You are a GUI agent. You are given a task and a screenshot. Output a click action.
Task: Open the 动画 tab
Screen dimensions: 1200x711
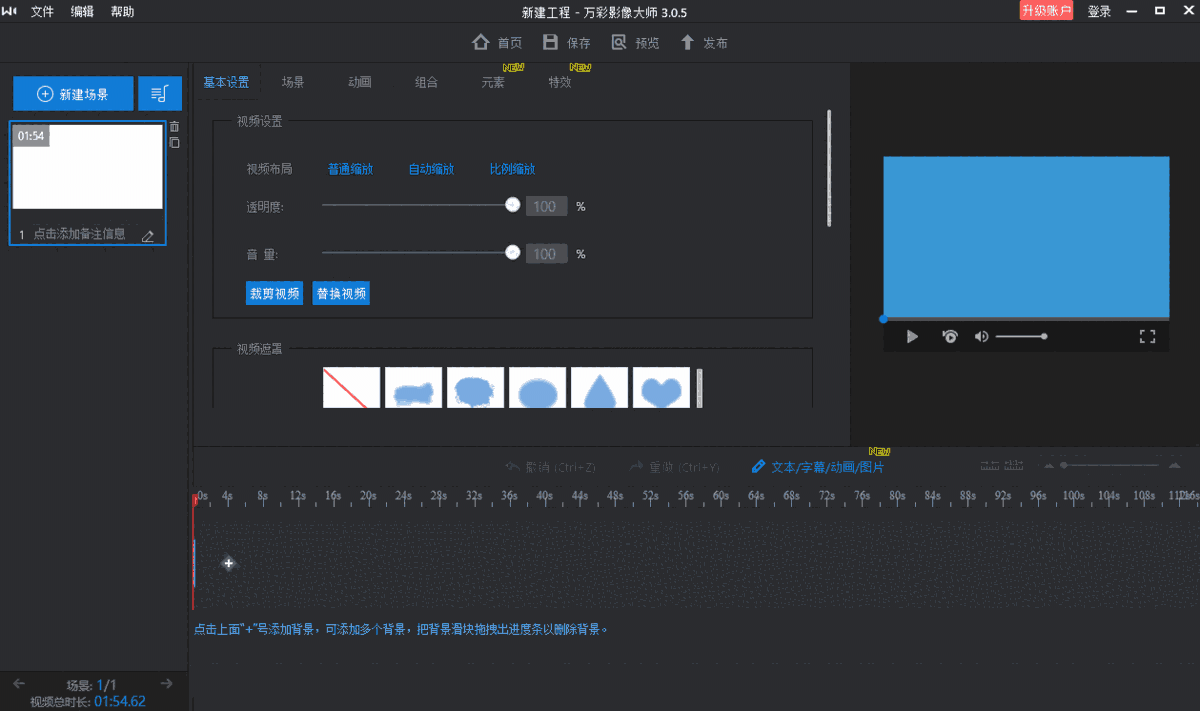[x=359, y=82]
